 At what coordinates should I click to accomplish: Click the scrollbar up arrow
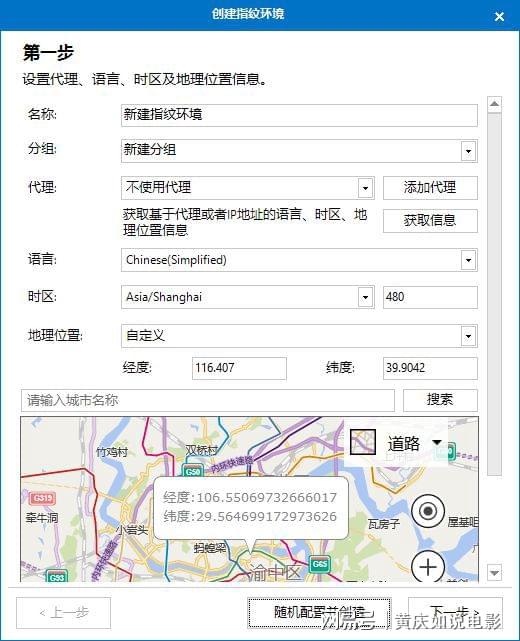(494, 104)
